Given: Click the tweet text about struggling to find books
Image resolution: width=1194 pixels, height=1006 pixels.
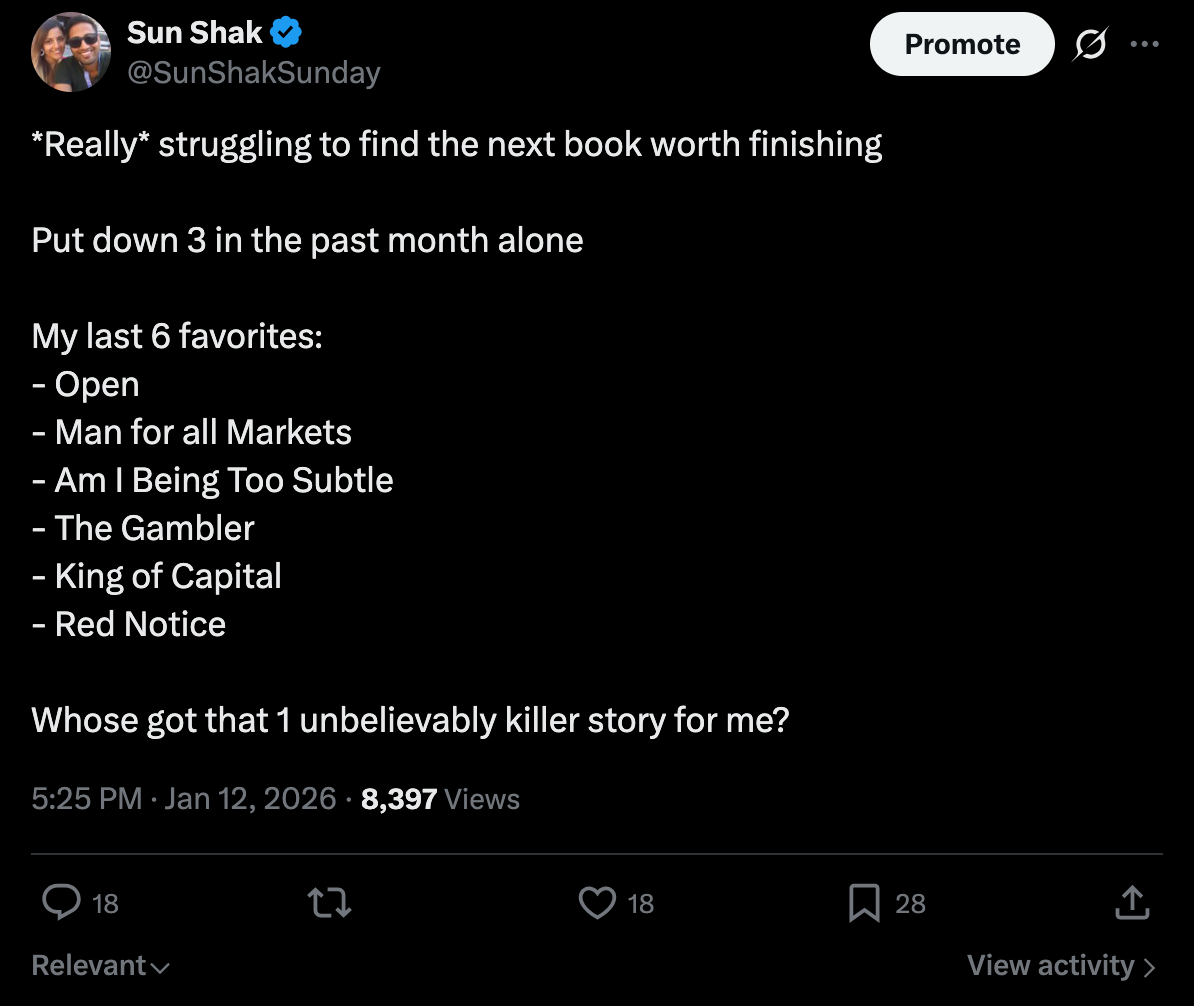Looking at the screenshot, I should pyautogui.click(x=457, y=145).
